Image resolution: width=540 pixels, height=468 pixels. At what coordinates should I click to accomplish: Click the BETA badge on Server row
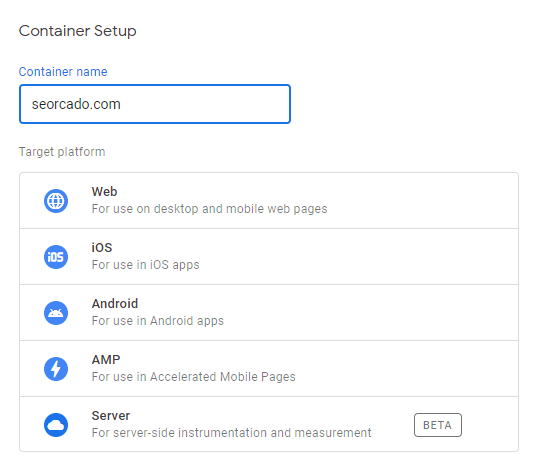pyautogui.click(x=438, y=425)
